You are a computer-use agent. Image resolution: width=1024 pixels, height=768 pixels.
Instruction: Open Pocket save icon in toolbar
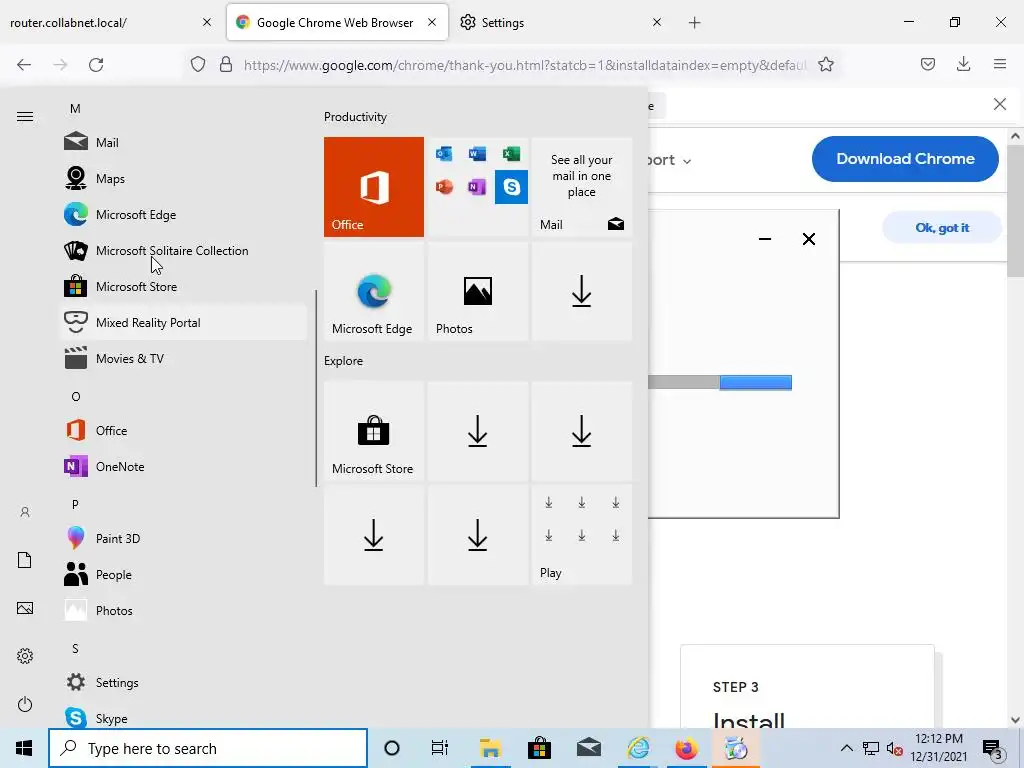coord(927,65)
